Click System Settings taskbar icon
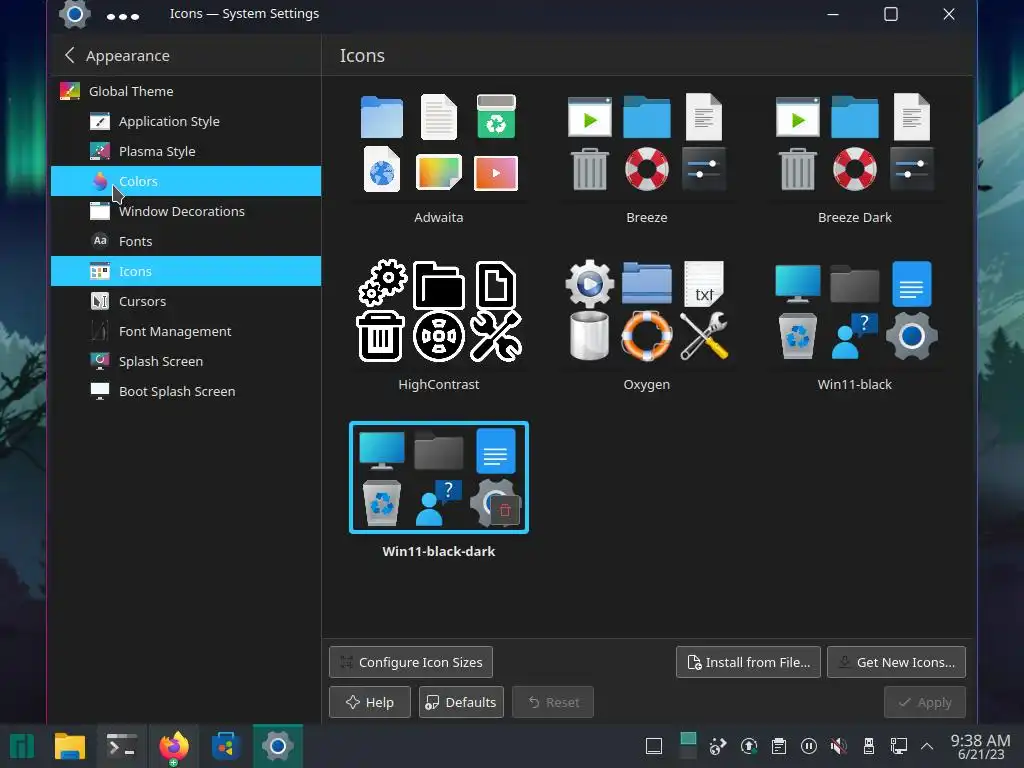The width and height of the screenshot is (1024, 768). [278, 746]
